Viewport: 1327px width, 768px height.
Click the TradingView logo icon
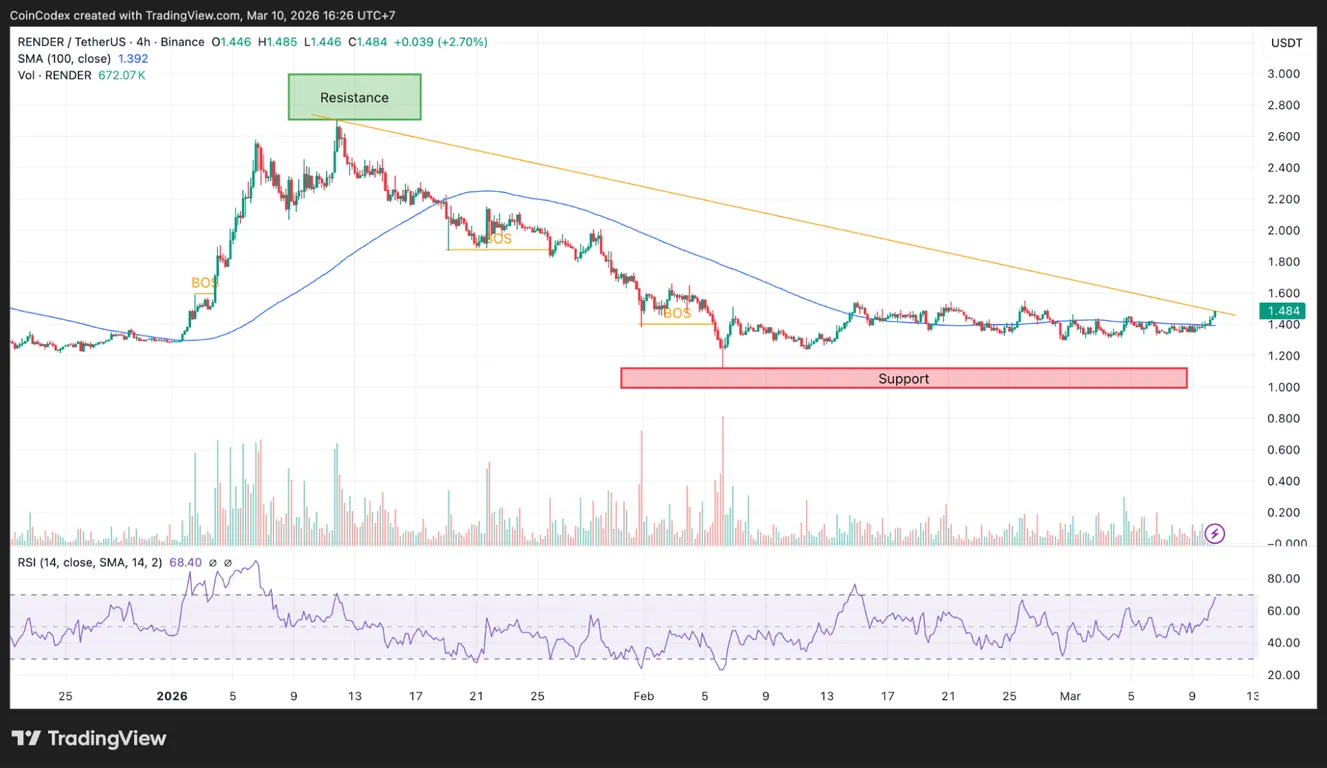coord(26,739)
